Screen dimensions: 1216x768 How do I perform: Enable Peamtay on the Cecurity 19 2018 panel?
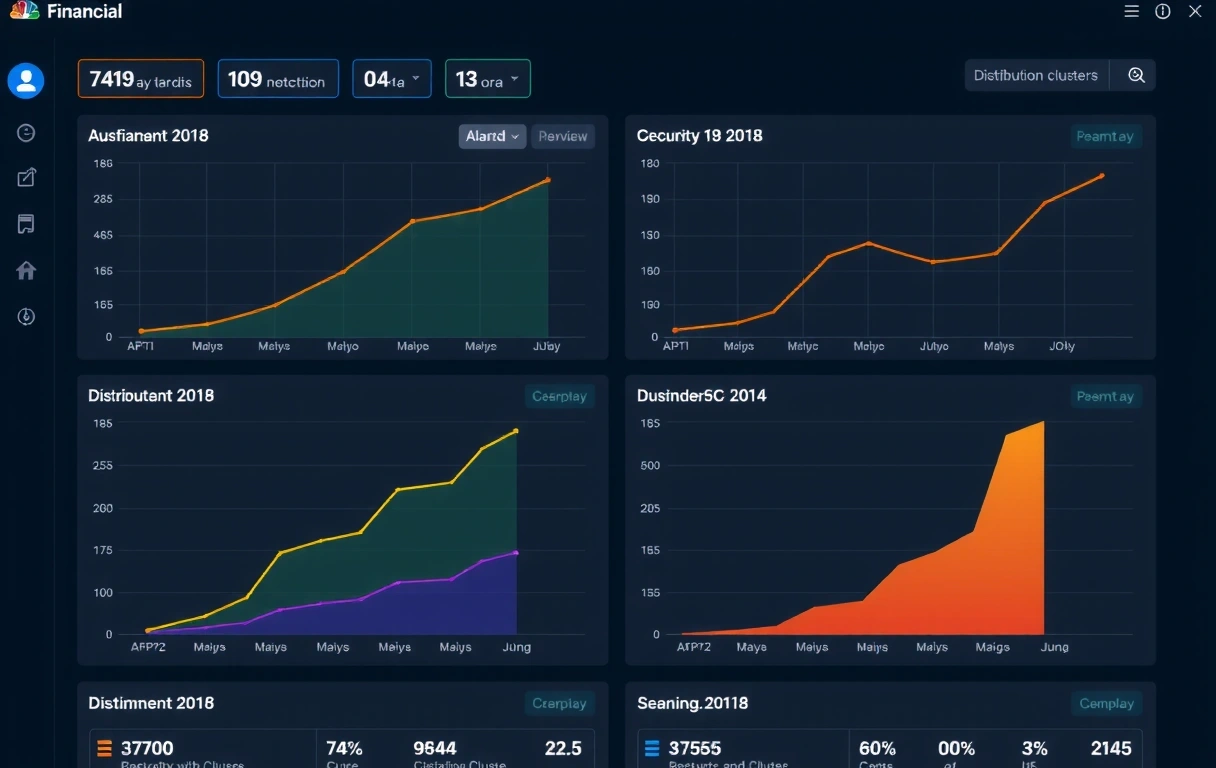pyautogui.click(x=1105, y=136)
